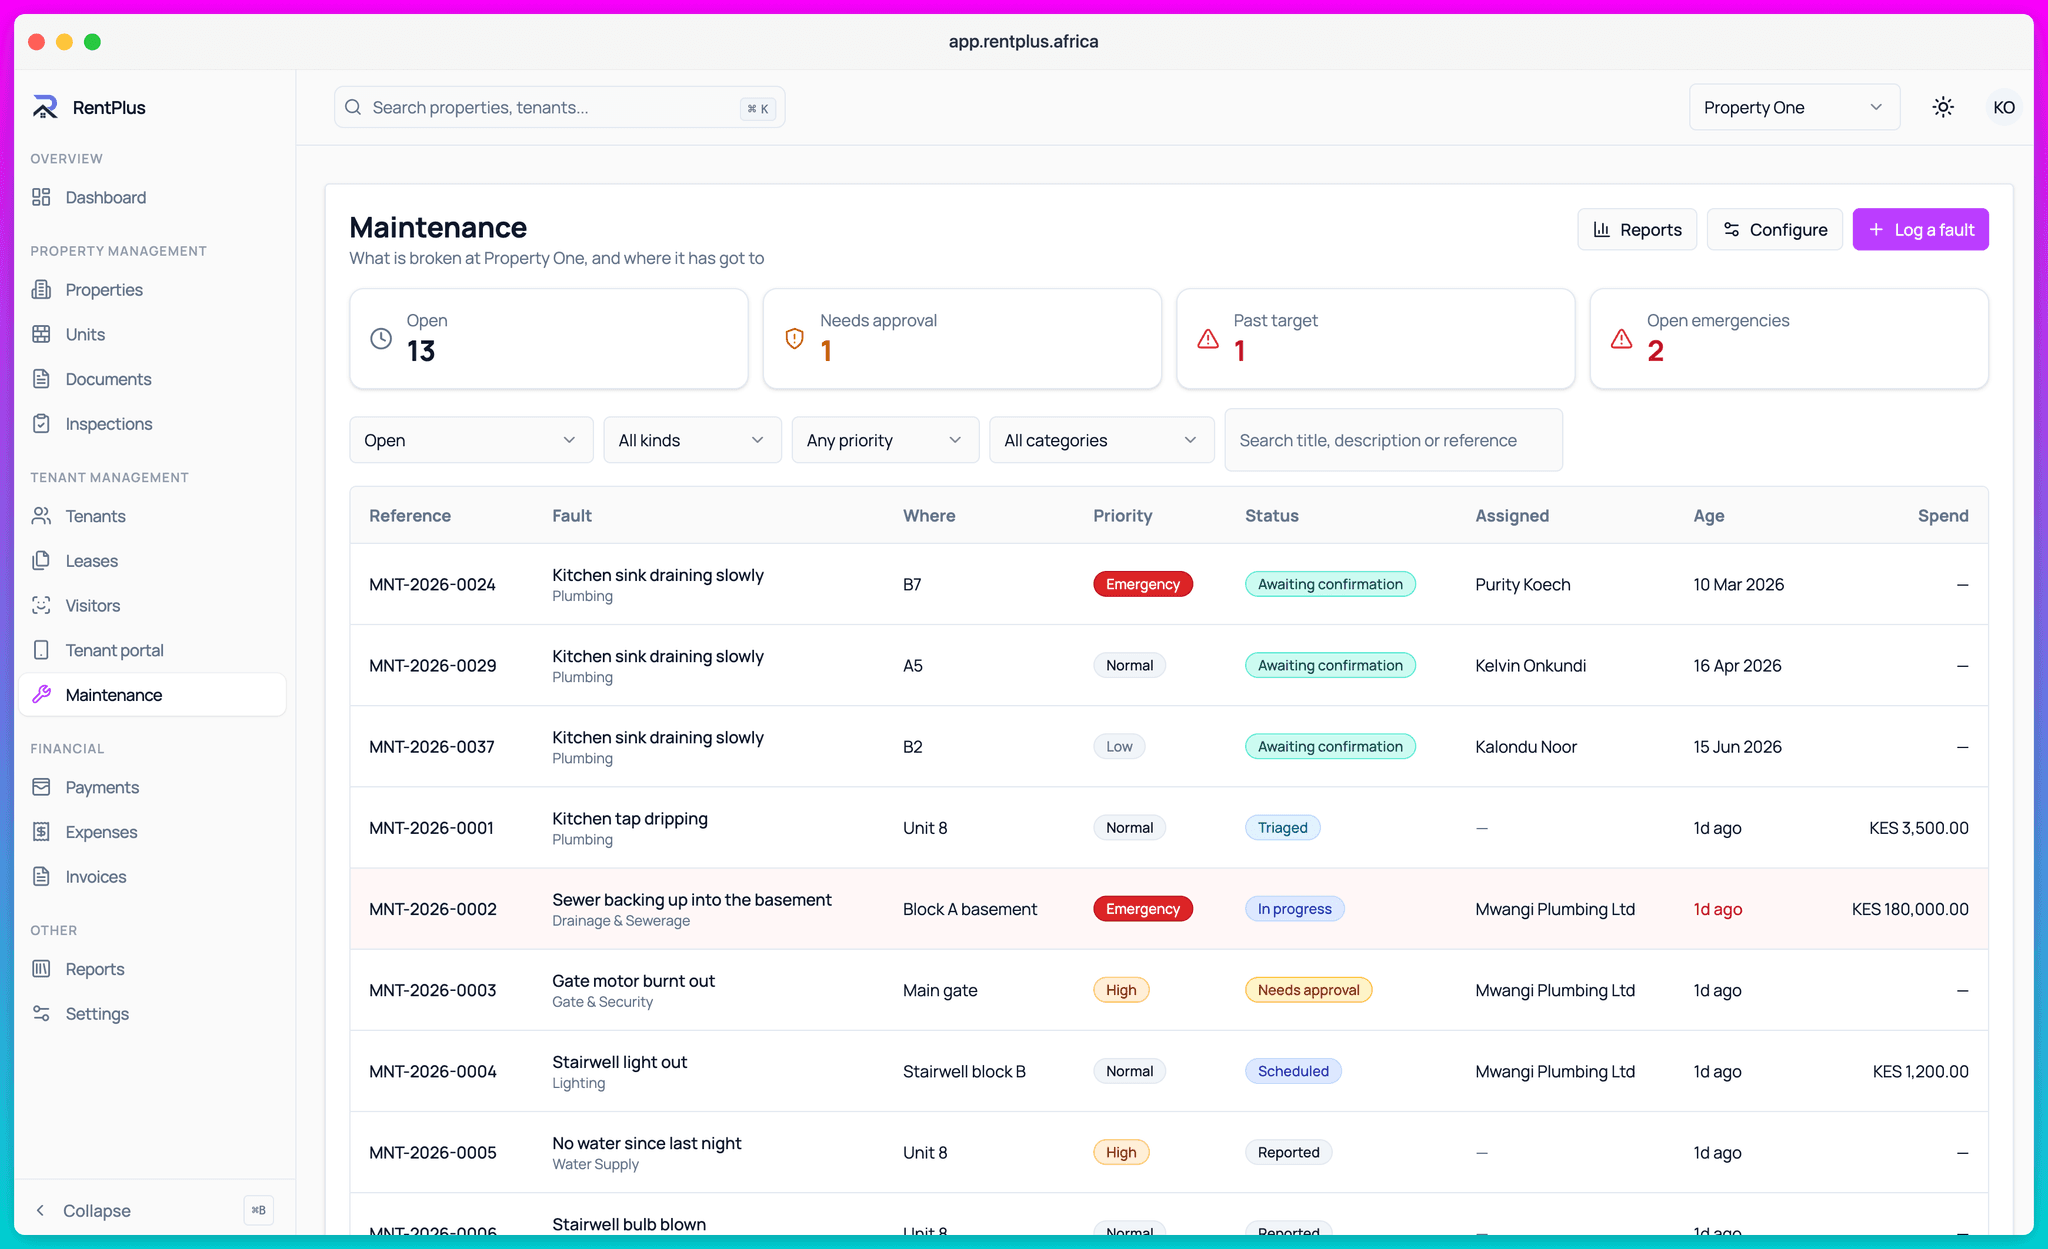Focus the Search title, description or reference field

point(1393,440)
